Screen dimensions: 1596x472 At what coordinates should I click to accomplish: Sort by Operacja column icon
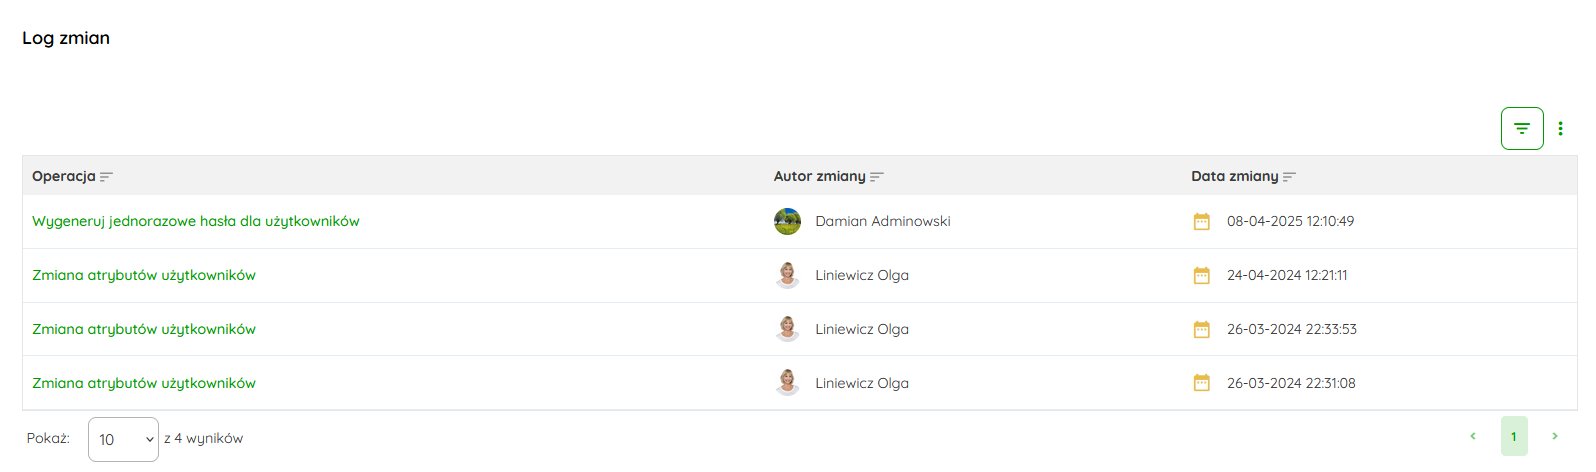pyautogui.click(x=106, y=177)
